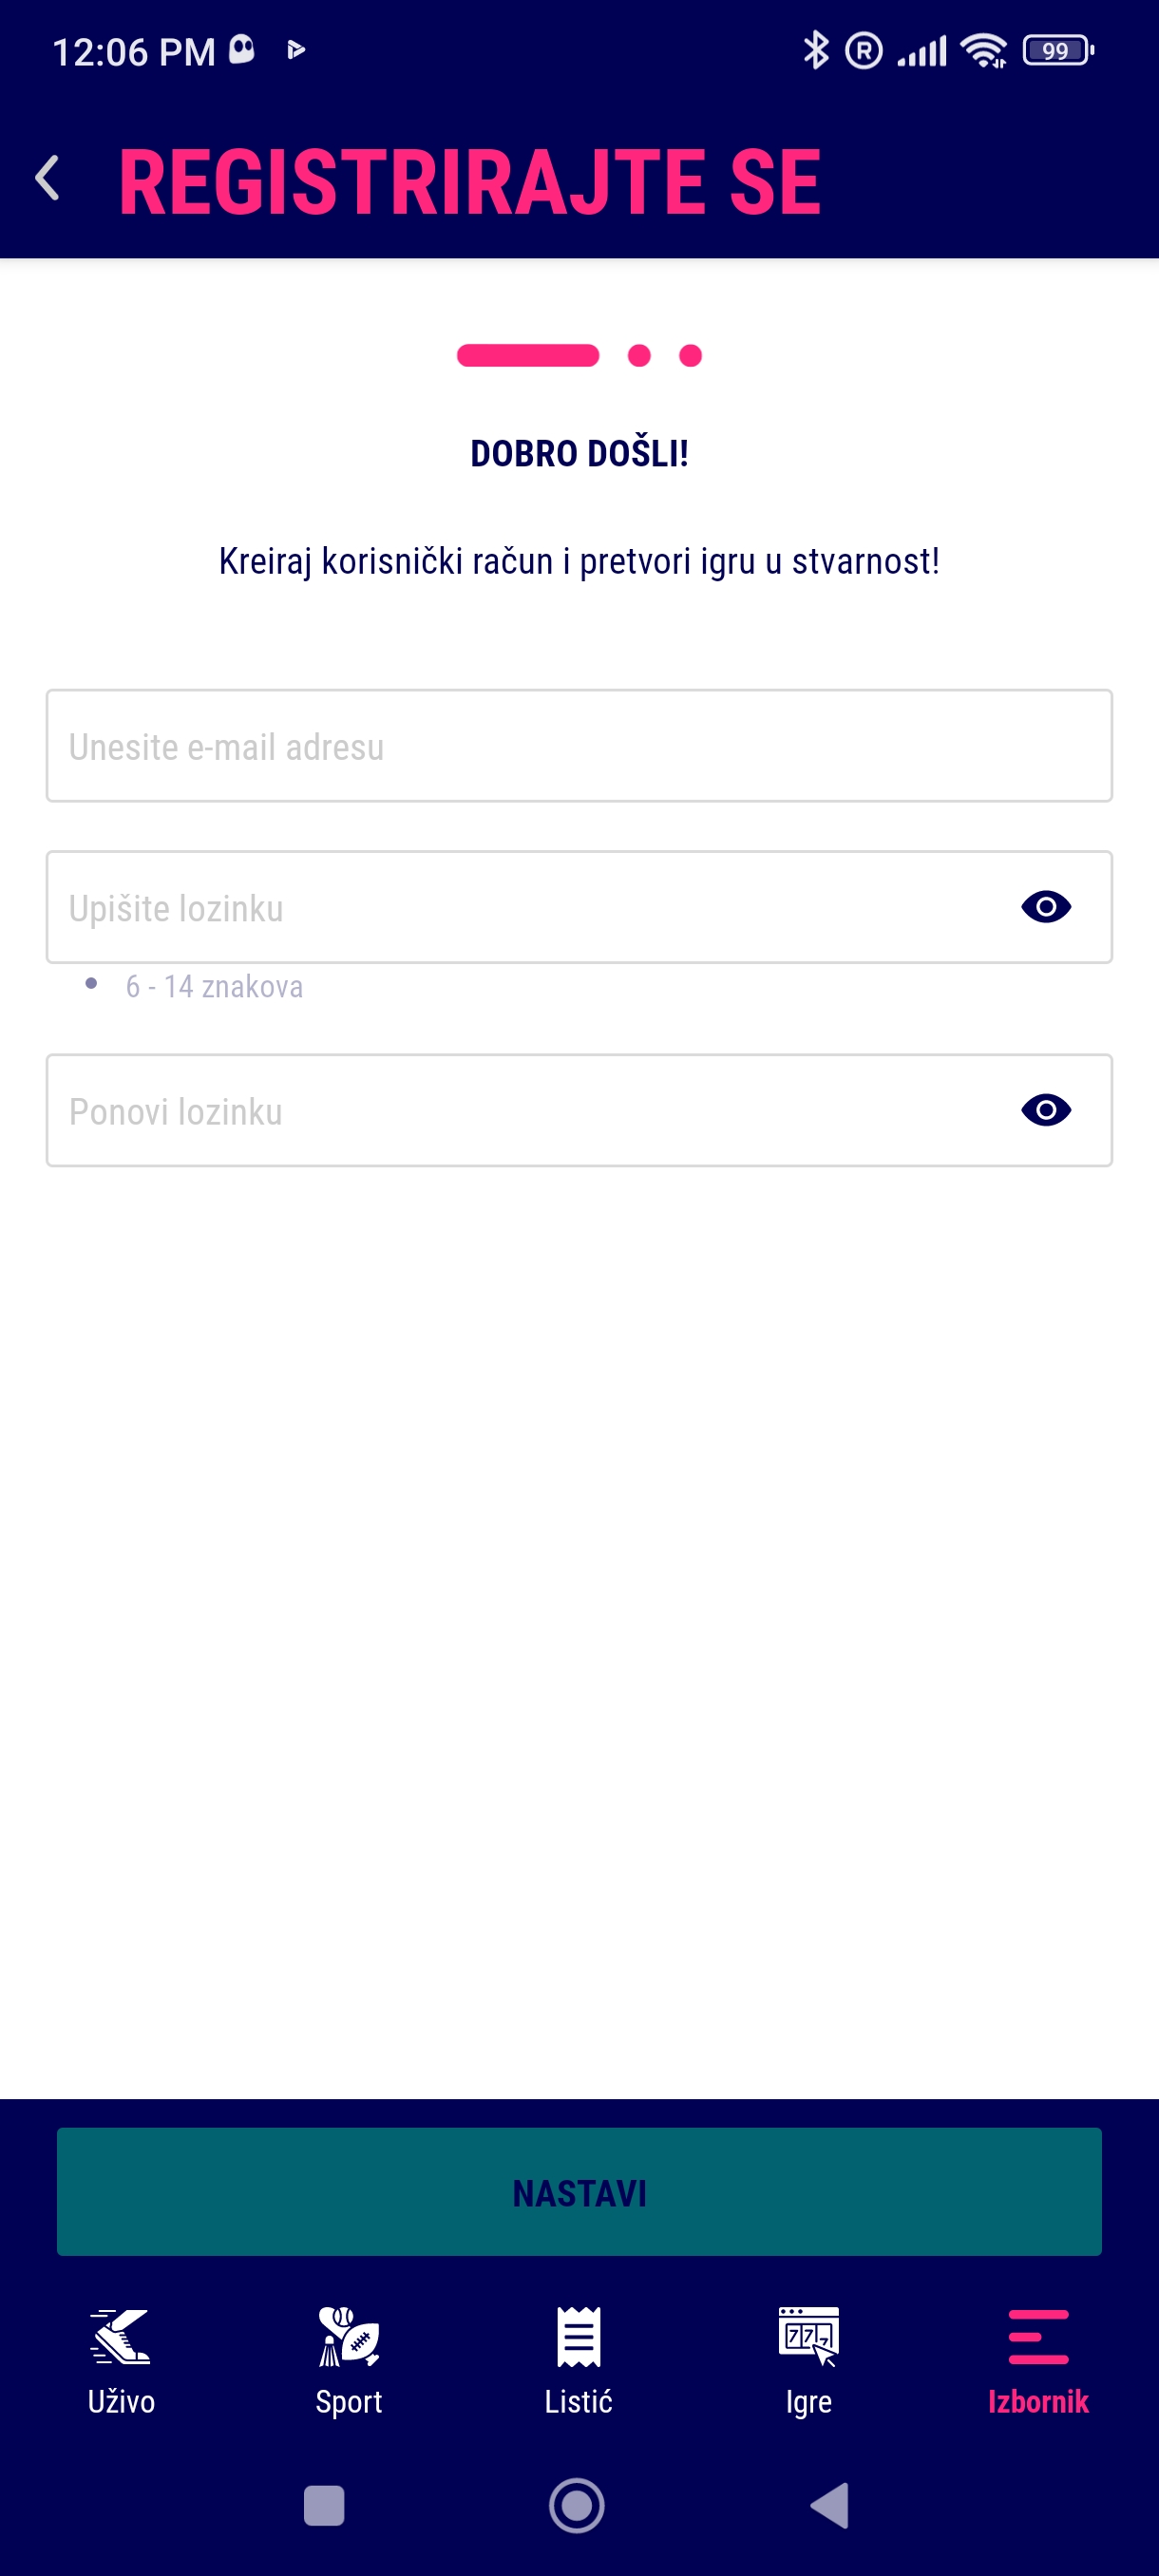Tap the first step progress bar indicator
The width and height of the screenshot is (1159, 2576).
[528, 356]
